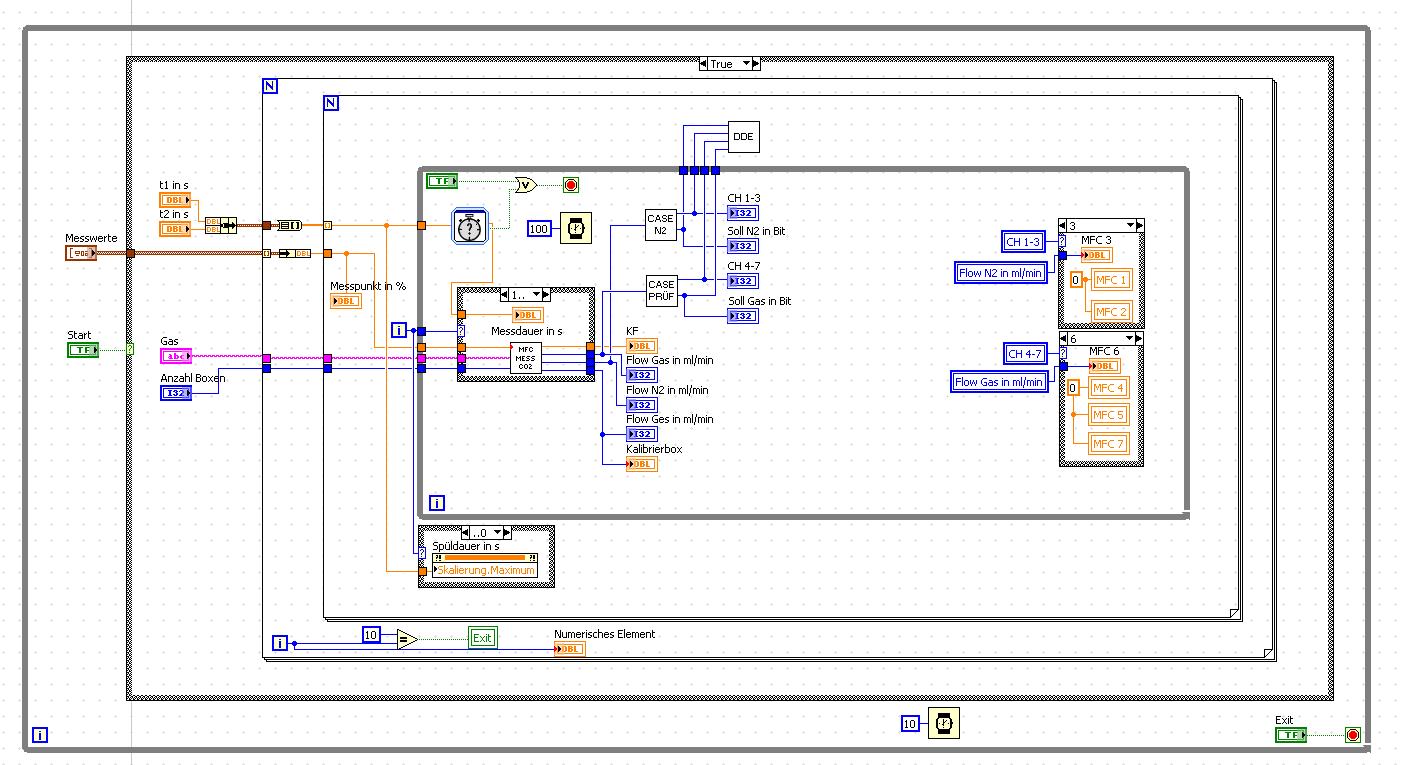Click the inner N count terminal
Image resolution: width=1408 pixels, height=765 pixels.
(332, 103)
